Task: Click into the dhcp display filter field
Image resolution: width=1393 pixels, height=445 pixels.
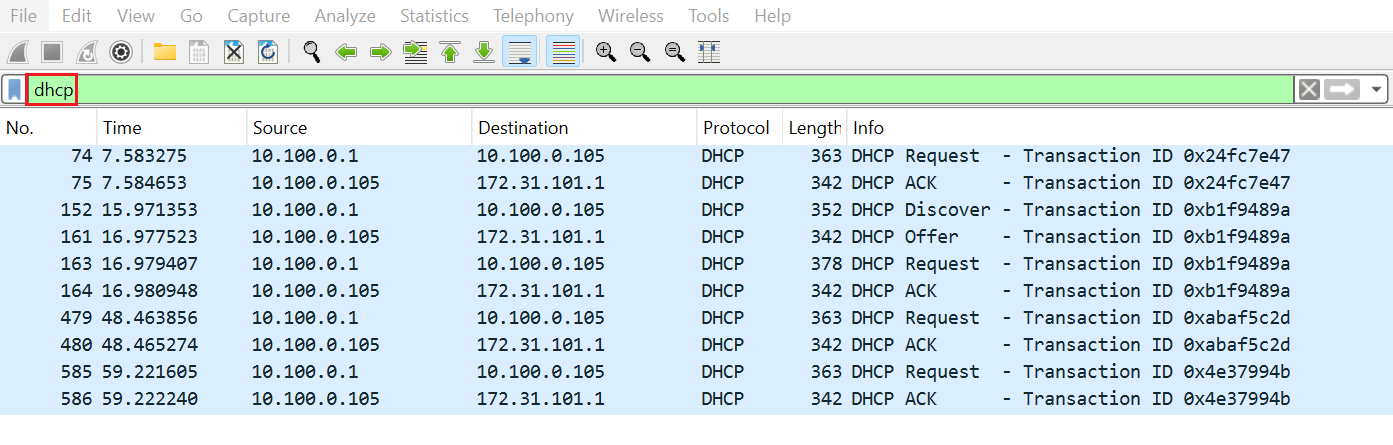Action: click(600, 90)
